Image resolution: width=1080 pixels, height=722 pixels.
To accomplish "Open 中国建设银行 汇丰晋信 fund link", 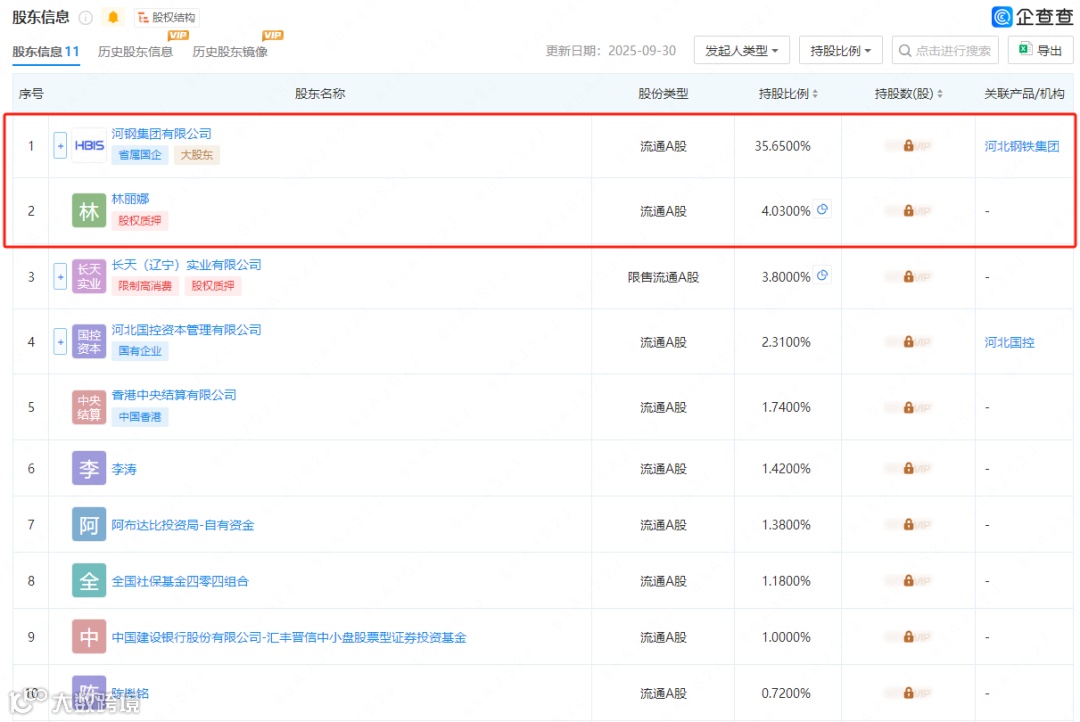I will (289, 638).
